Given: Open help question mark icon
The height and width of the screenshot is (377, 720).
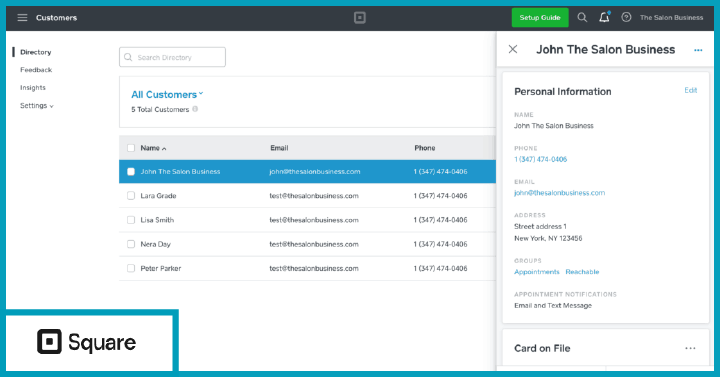Looking at the screenshot, I should click(626, 17).
